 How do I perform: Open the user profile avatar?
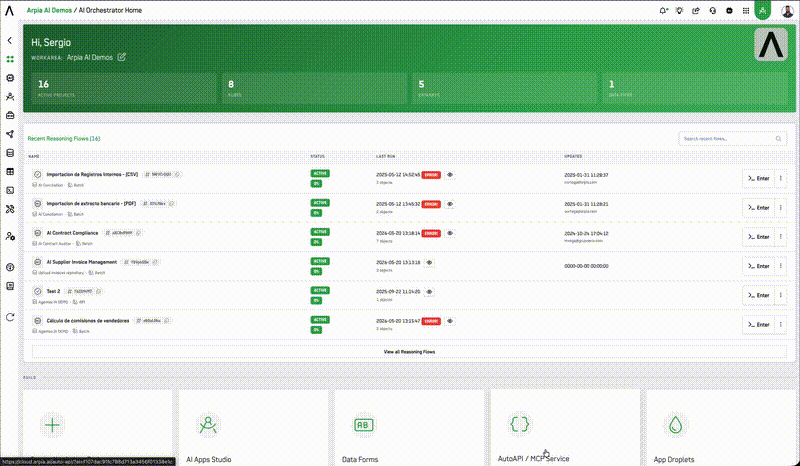(787, 11)
